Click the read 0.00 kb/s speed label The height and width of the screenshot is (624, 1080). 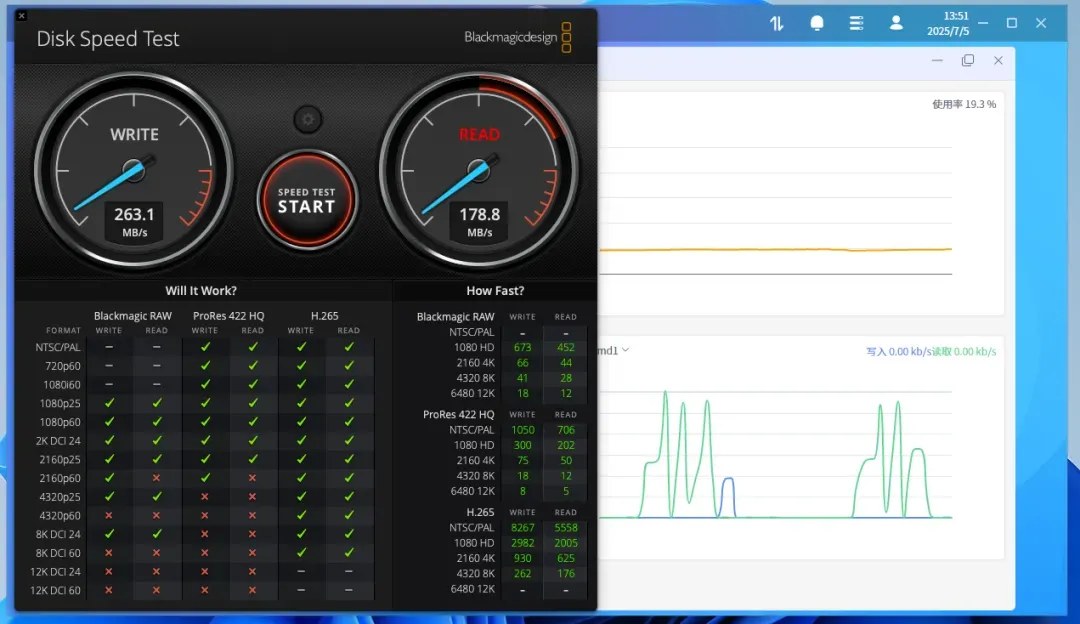pos(964,351)
